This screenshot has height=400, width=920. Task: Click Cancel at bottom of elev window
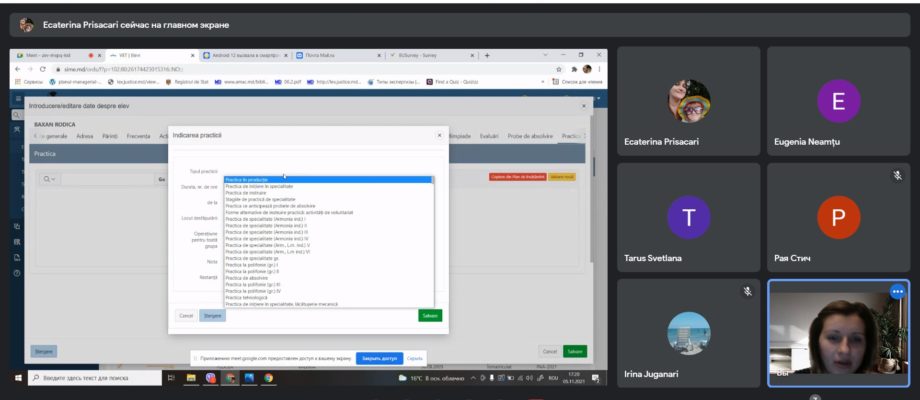(x=550, y=351)
